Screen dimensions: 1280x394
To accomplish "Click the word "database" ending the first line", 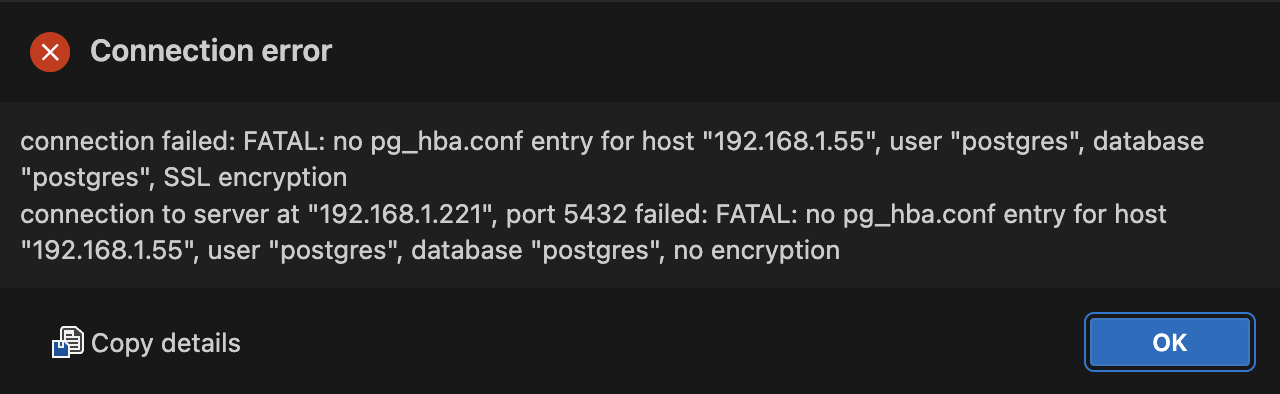I will 1148,142.
